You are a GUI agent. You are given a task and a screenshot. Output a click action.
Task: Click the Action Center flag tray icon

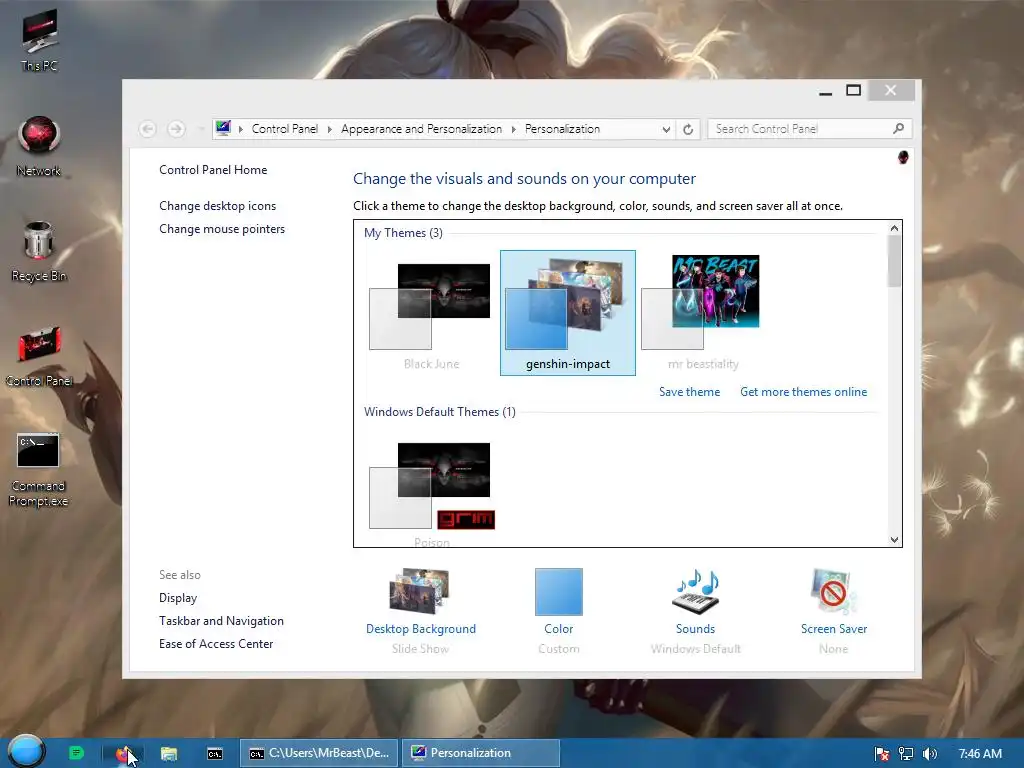coord(882,754)
